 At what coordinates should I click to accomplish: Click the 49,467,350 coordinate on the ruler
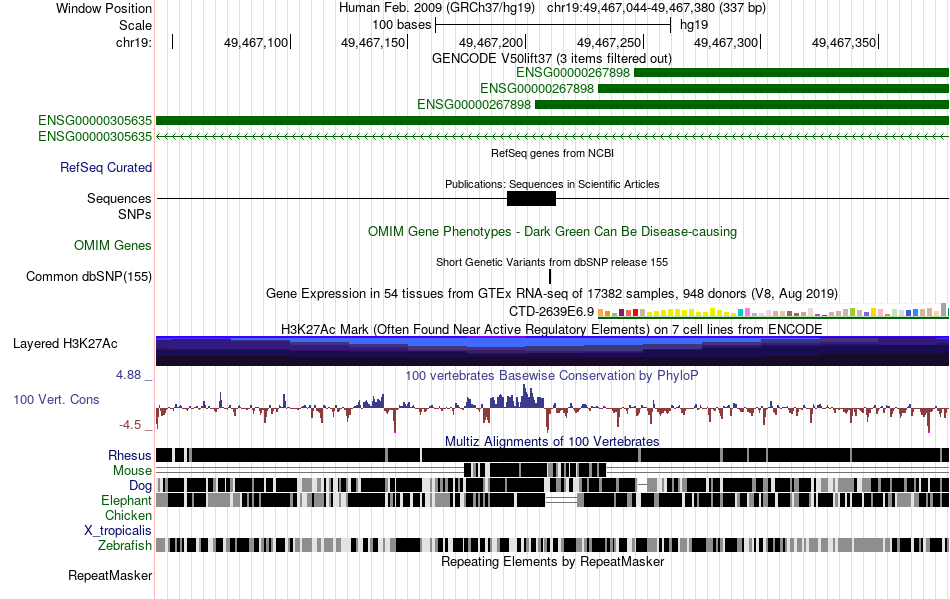pos(844,42)
